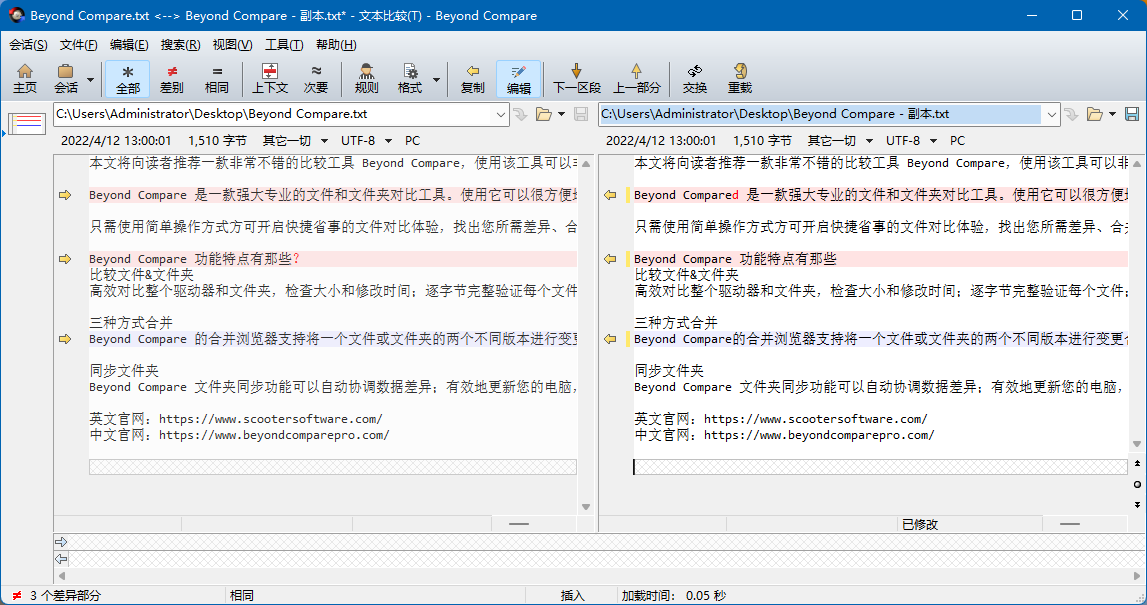Toggle the 次要 minor differences option
The height and width of the screenshot is (605, 1147).
(316, 78)
